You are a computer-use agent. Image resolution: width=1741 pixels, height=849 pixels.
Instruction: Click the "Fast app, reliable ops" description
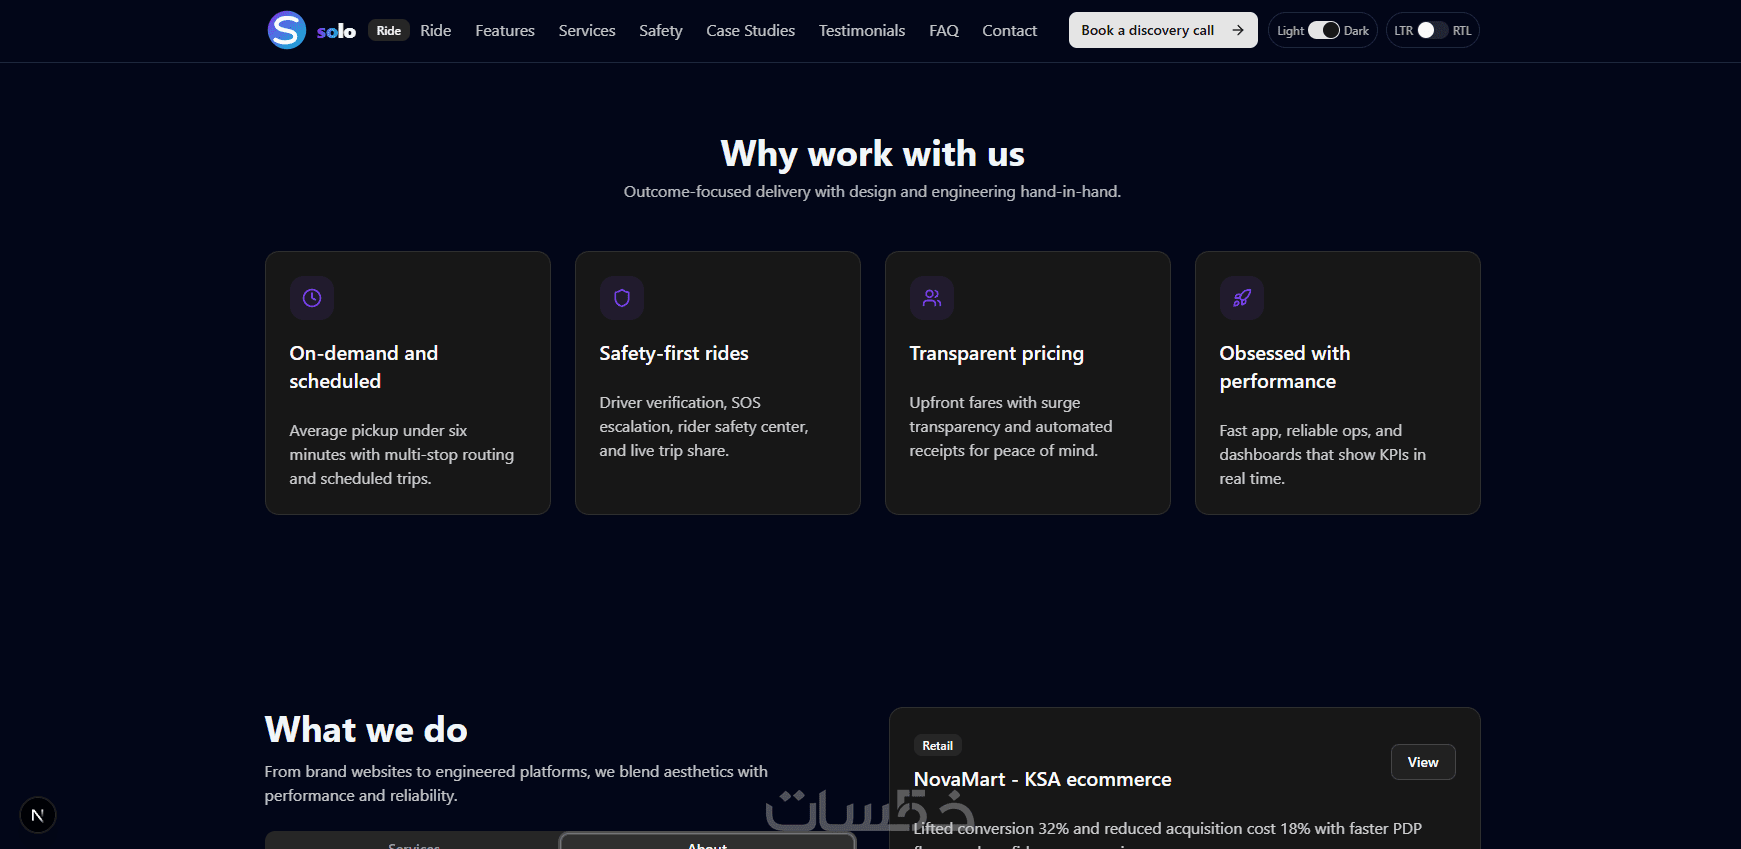(1323, 454)
